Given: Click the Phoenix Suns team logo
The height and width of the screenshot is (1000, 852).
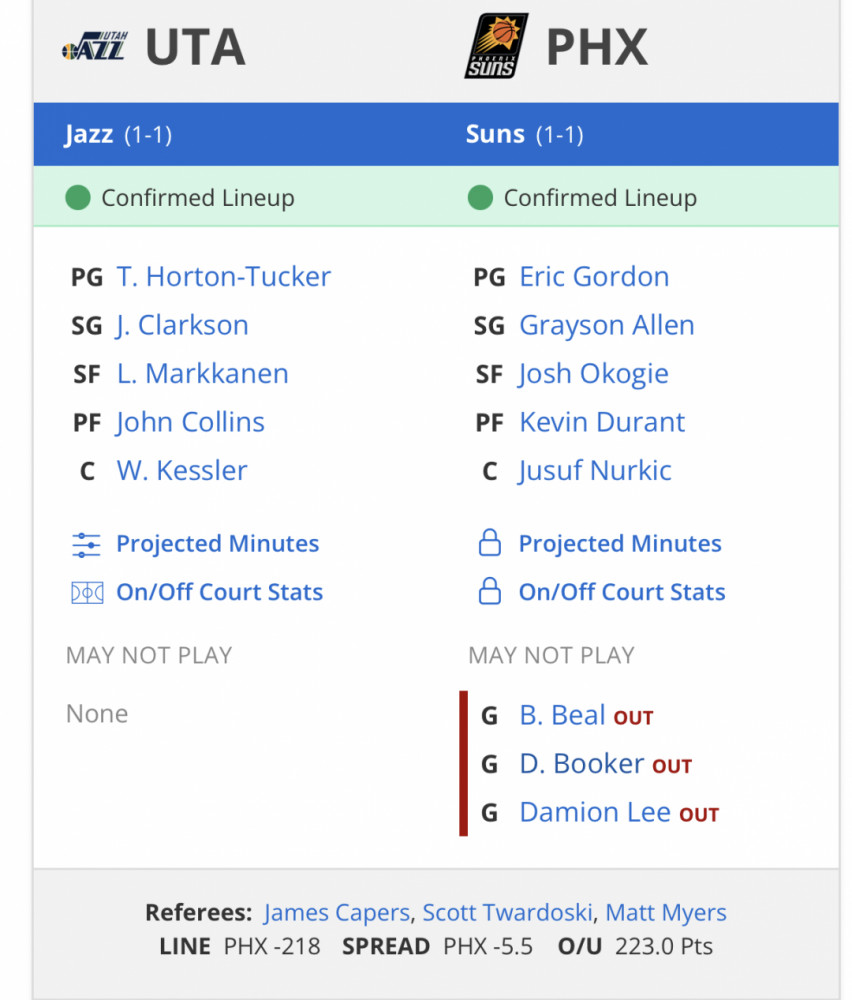Looking at the screenshot, I should coord(496,46).
